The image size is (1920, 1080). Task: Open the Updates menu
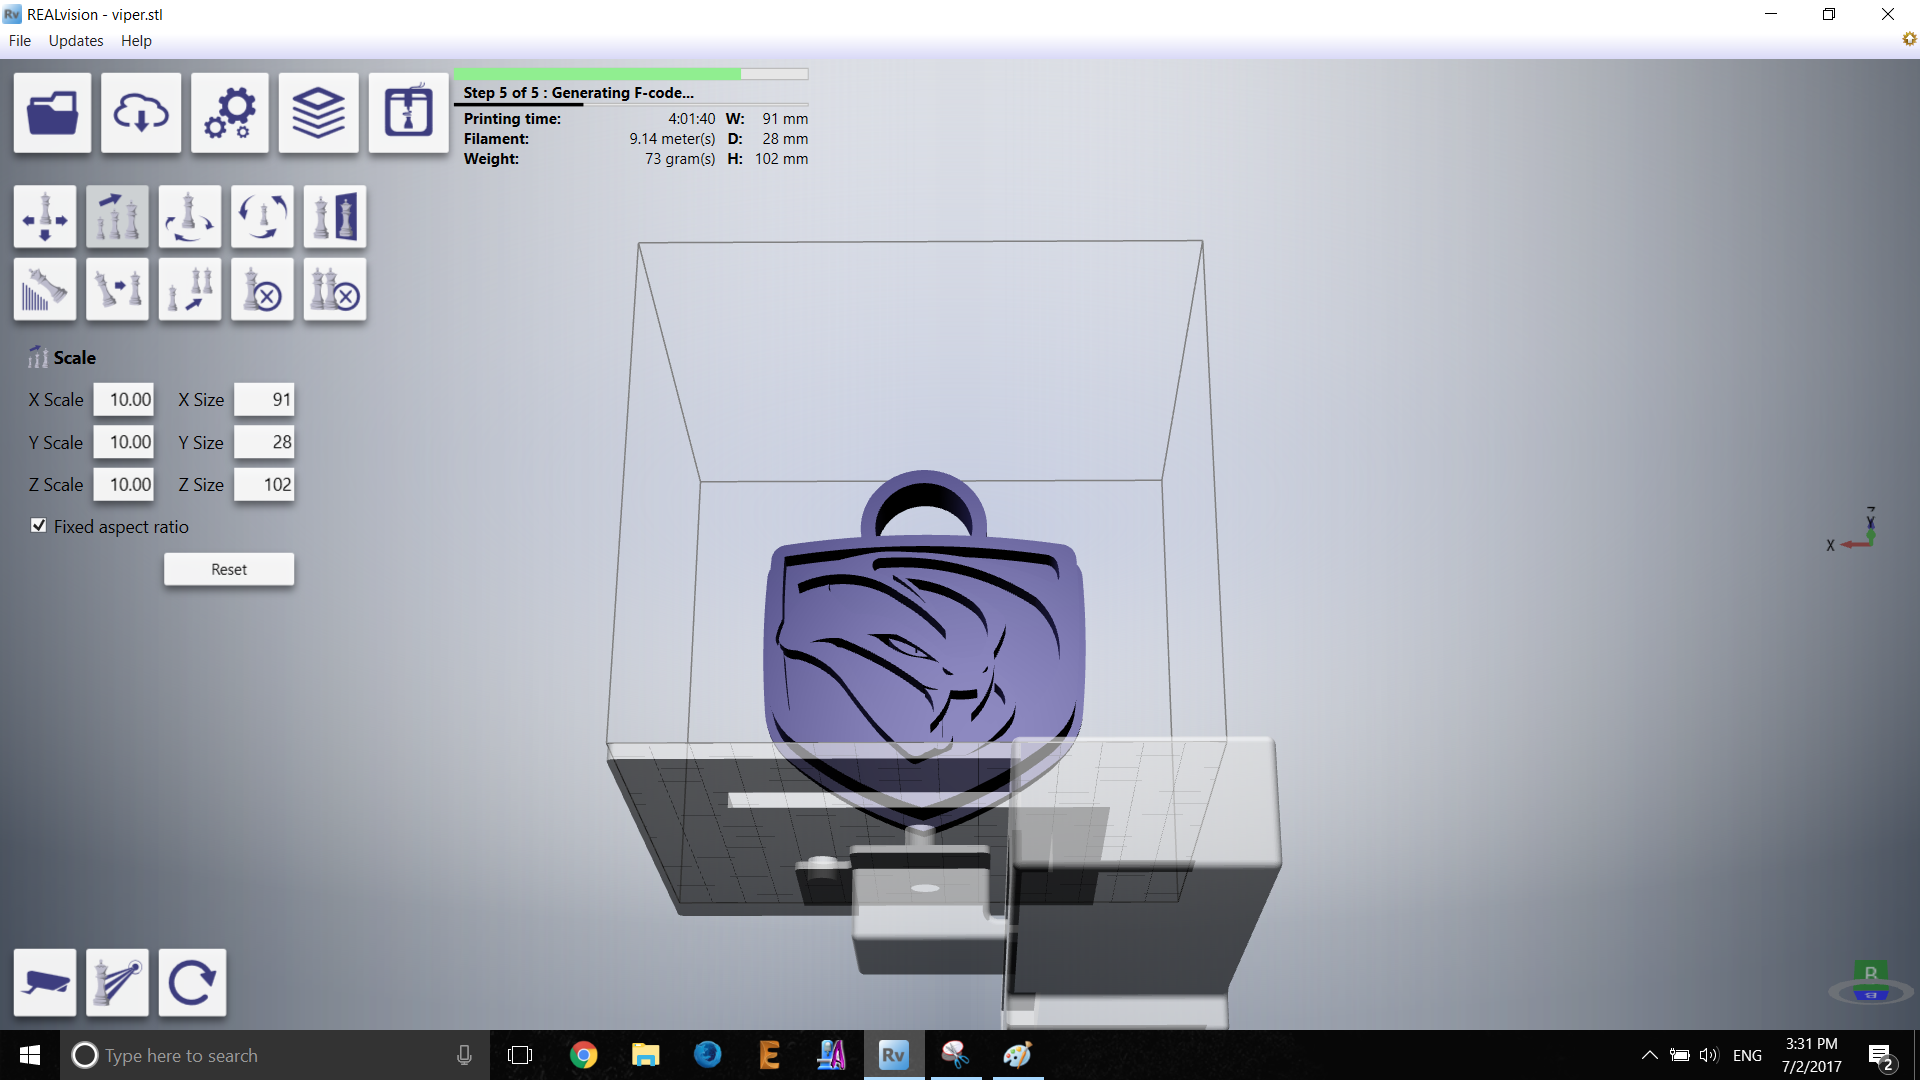point(76,41)
